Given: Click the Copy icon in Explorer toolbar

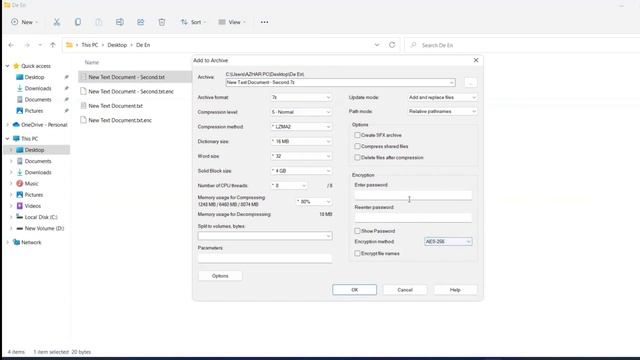Looking at the screenshot, I should tap(78, 22).
